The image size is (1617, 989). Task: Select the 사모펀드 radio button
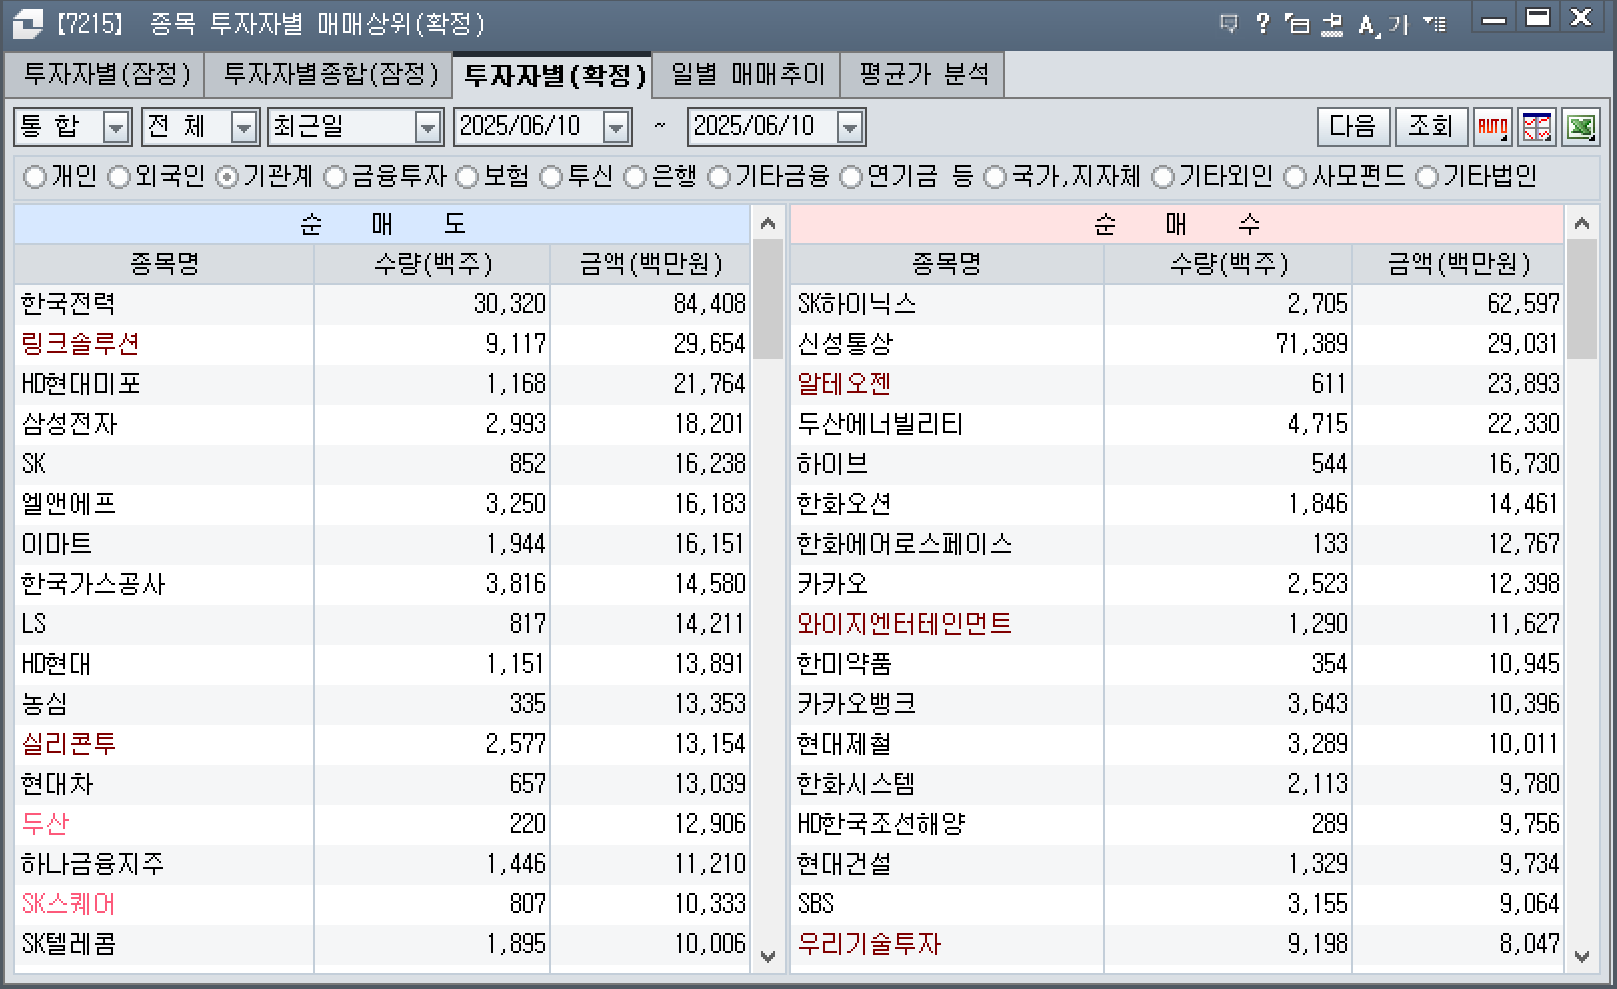(x=1295, y=177)
